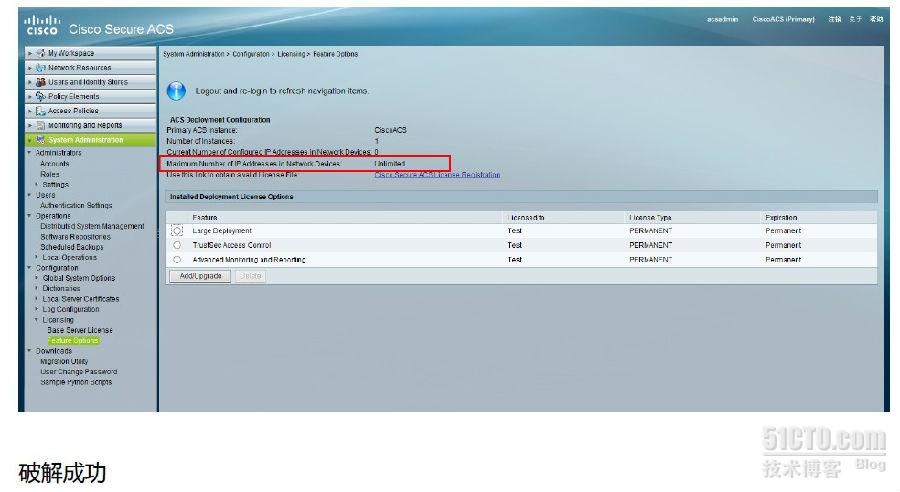The height and width of the screenshot is (492, 900).
Task: Expand Monitoring and Reports arrow
Action: click(30, 125)
